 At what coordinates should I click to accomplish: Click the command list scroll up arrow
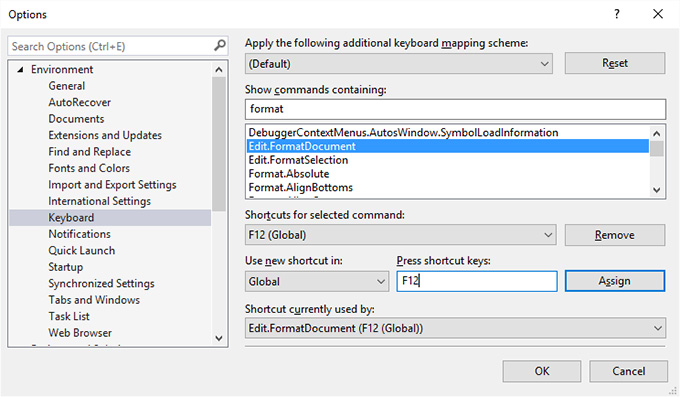coord(657,133)
